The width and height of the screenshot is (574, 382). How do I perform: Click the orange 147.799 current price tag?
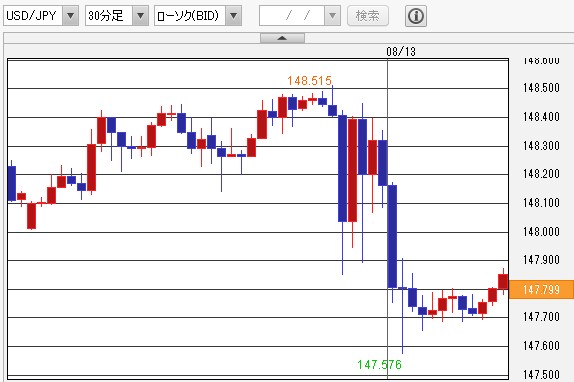[x=541, y=289]
